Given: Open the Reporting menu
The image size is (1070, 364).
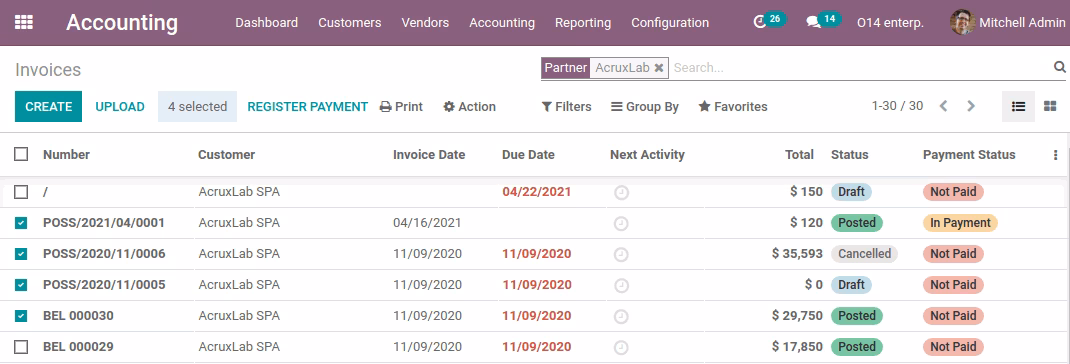Looking at the screenshot, I should coord(583,23).
